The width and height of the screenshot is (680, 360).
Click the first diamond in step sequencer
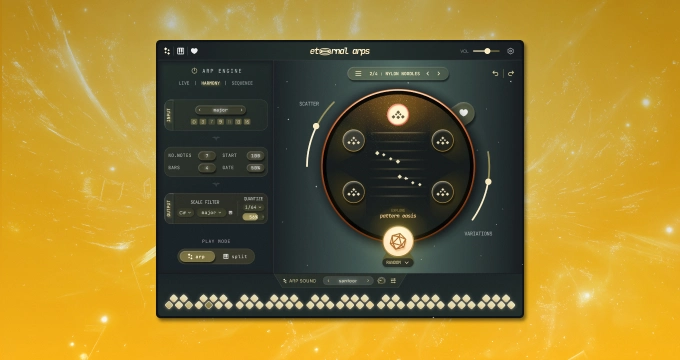[x=169, y=305]
